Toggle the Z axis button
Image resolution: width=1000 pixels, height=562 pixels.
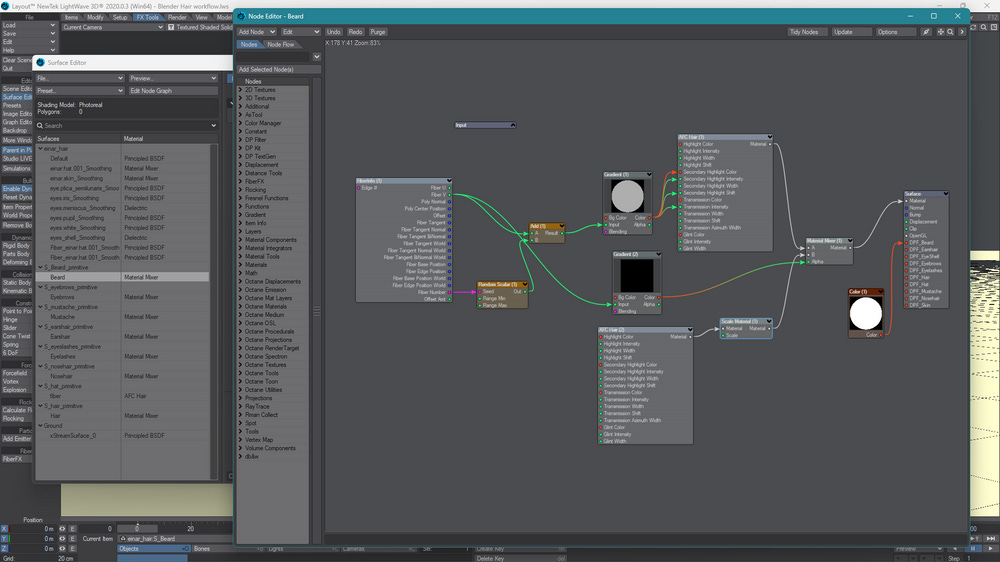click(5, 549)
